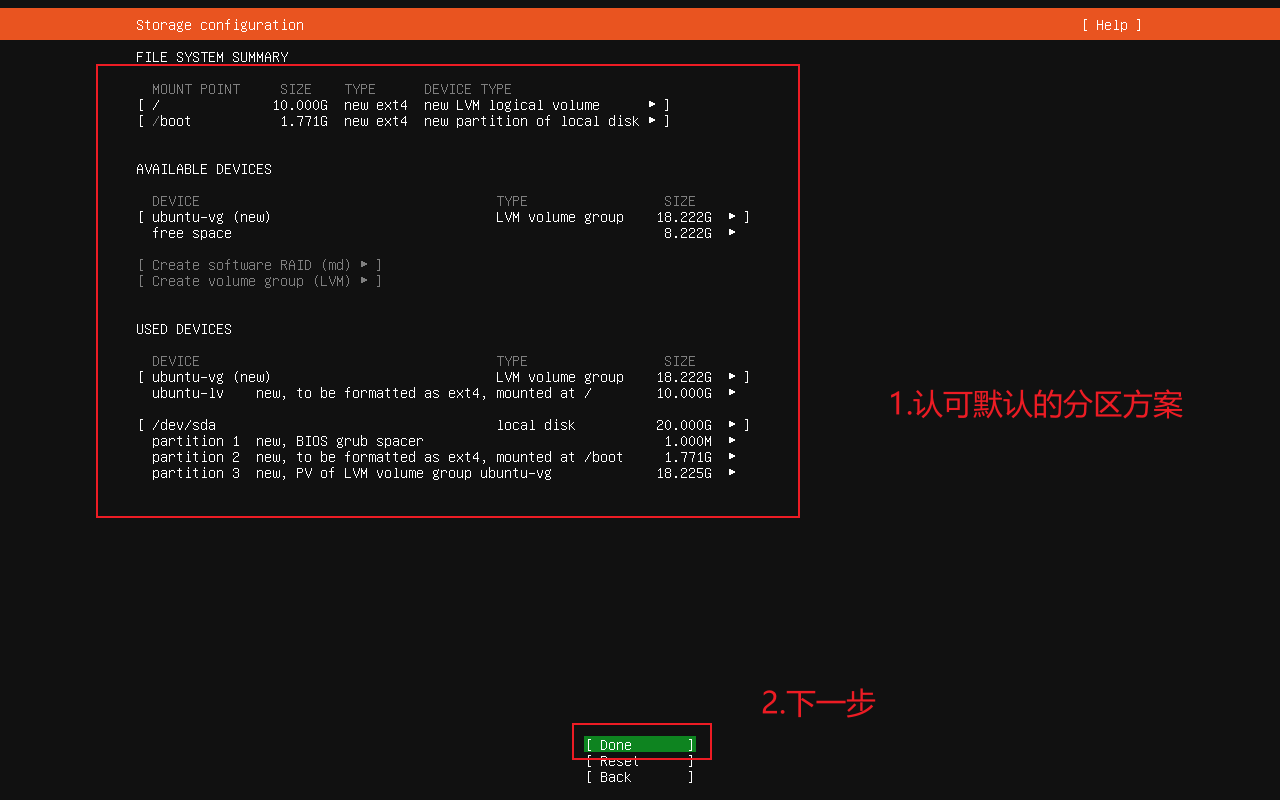Open the partition 2 row arrow

(732, 457)
